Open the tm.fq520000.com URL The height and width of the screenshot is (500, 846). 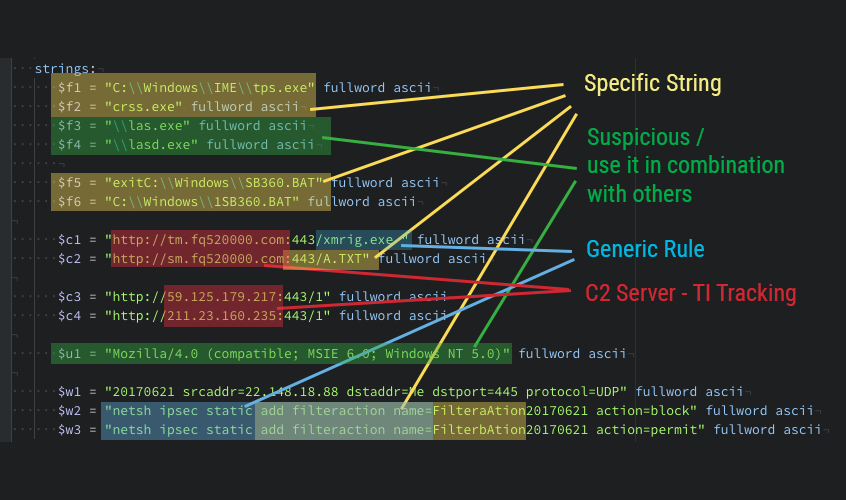pyautogui.click(x=199, y=240)
